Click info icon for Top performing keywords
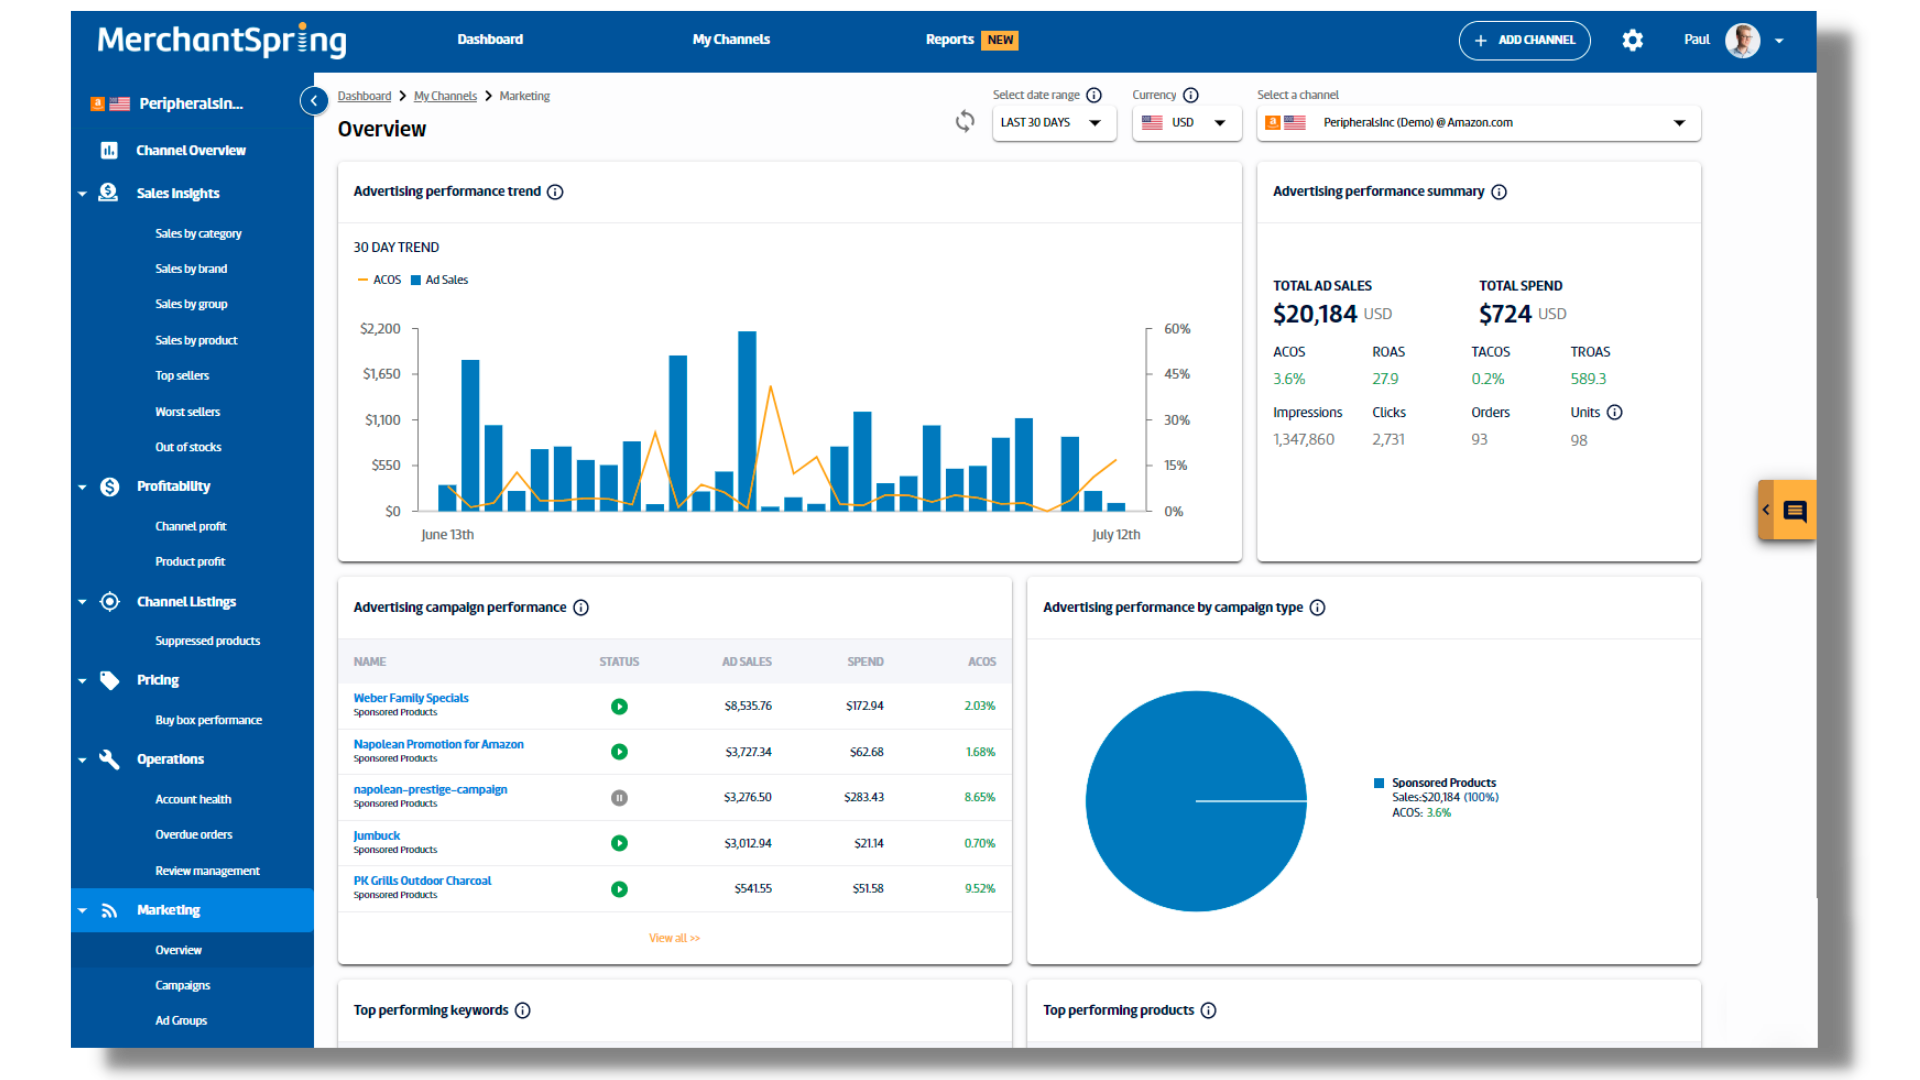This screenshot has width=1920, height=1080. click(522, 1011)
